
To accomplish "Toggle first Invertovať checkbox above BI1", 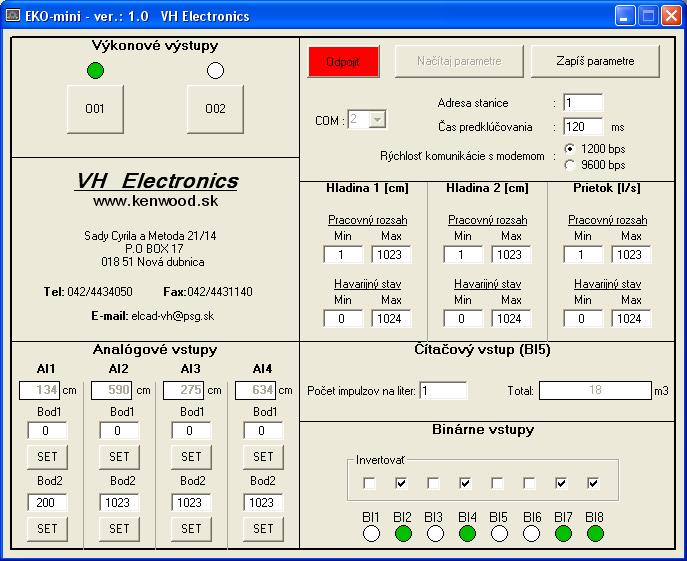I will (x=369, y=483).
